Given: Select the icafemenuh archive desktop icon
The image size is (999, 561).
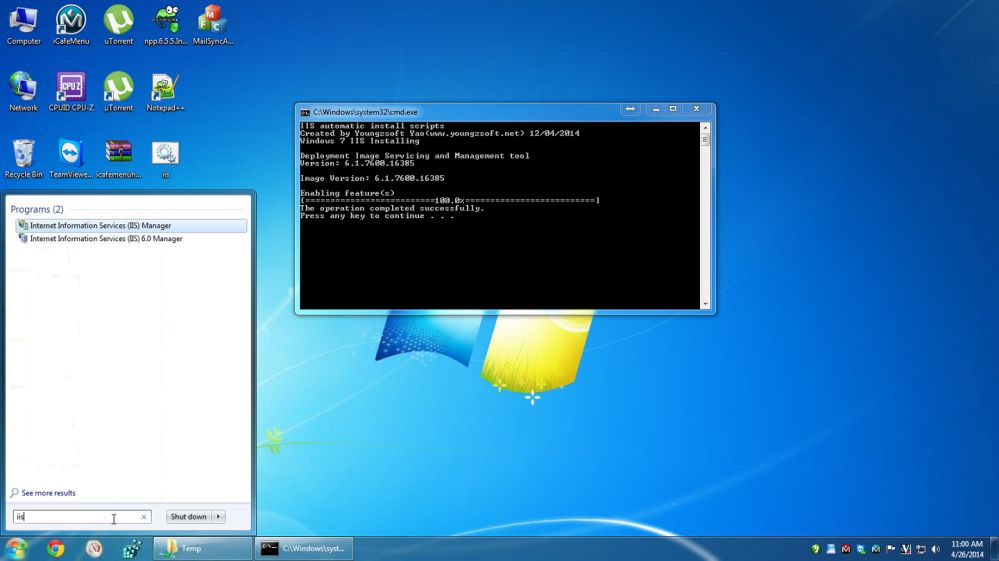Looking at the screenshot, I should tap(119, 159).
